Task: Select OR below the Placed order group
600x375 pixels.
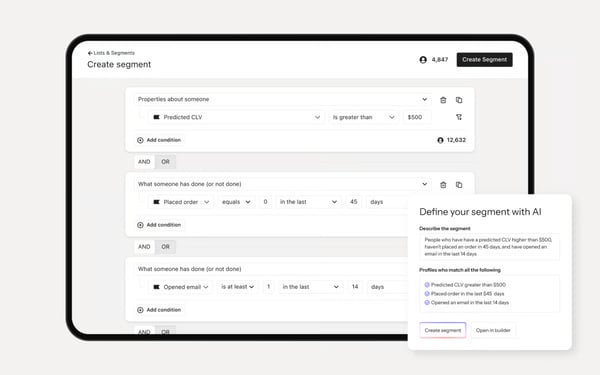Action: coord(165,247)
